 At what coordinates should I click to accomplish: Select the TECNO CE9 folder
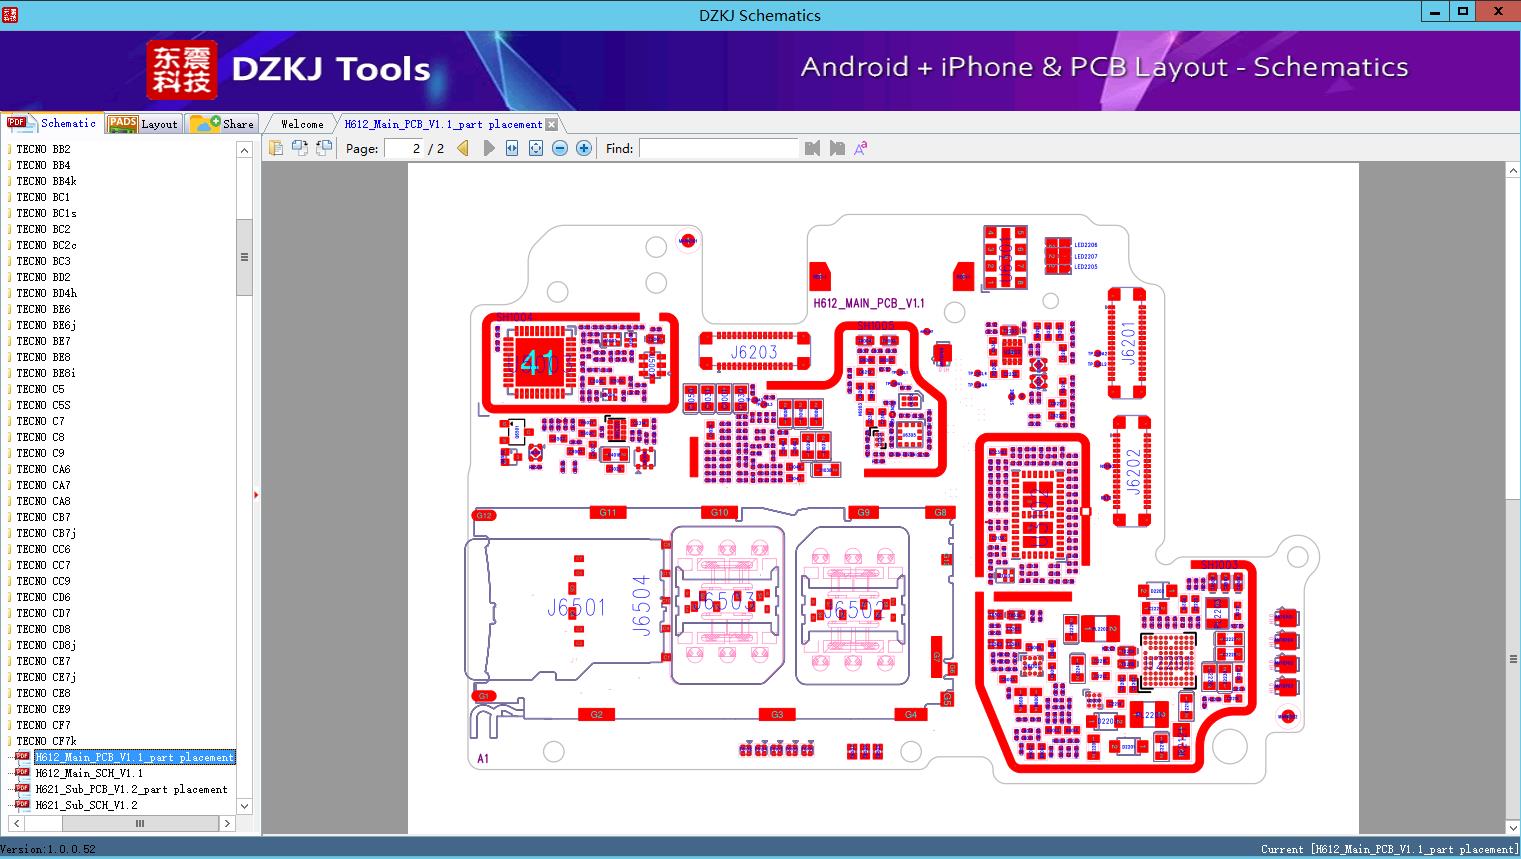pyautogui.click(x=43, y=709)
